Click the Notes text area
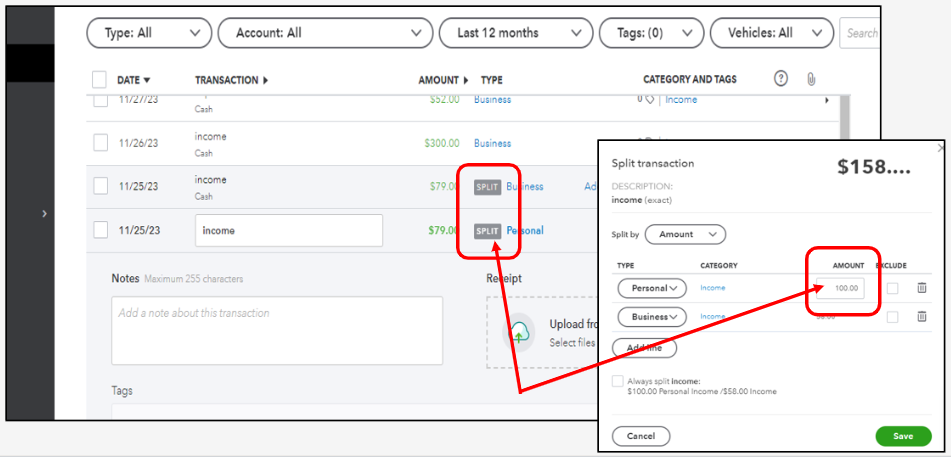Image resolution: width=951 pixels, height=457 pixels. 277,330
